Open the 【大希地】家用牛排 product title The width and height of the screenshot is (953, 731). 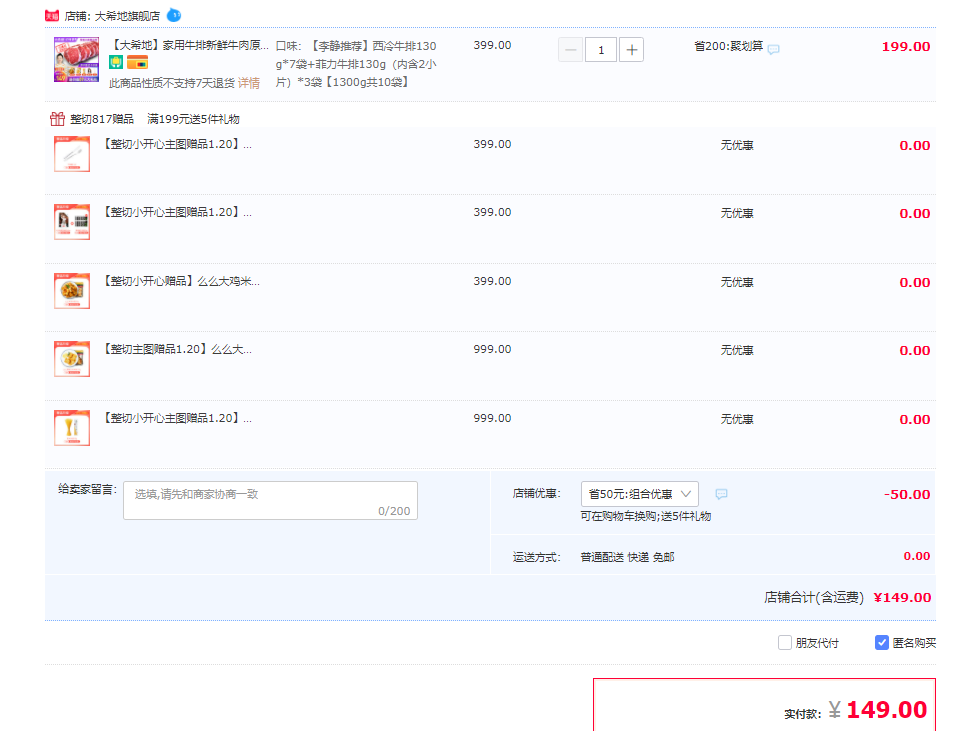[x=189, y=46]
